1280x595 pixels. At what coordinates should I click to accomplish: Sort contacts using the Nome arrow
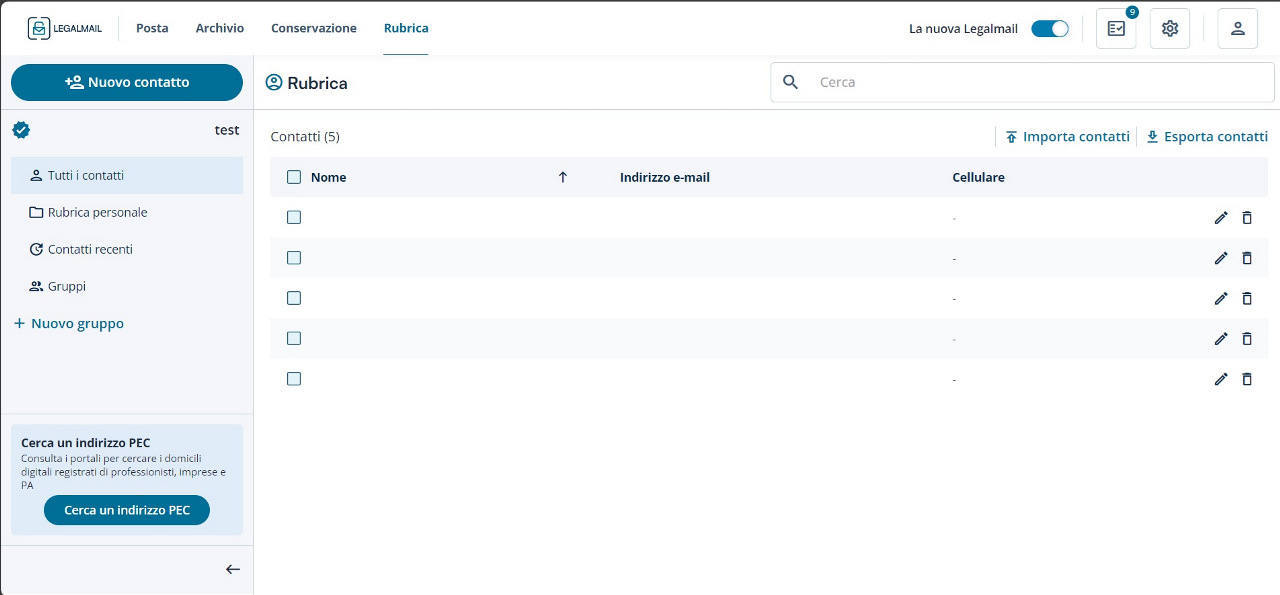point(562,177)
